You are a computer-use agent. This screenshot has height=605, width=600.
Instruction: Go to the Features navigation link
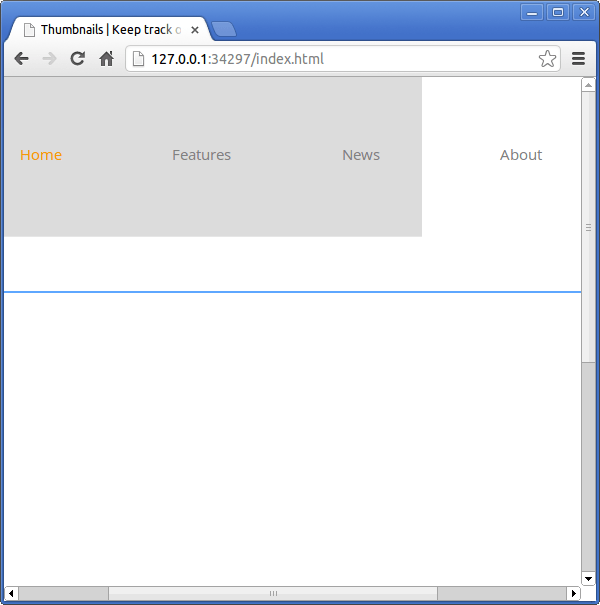click(201, 155)
